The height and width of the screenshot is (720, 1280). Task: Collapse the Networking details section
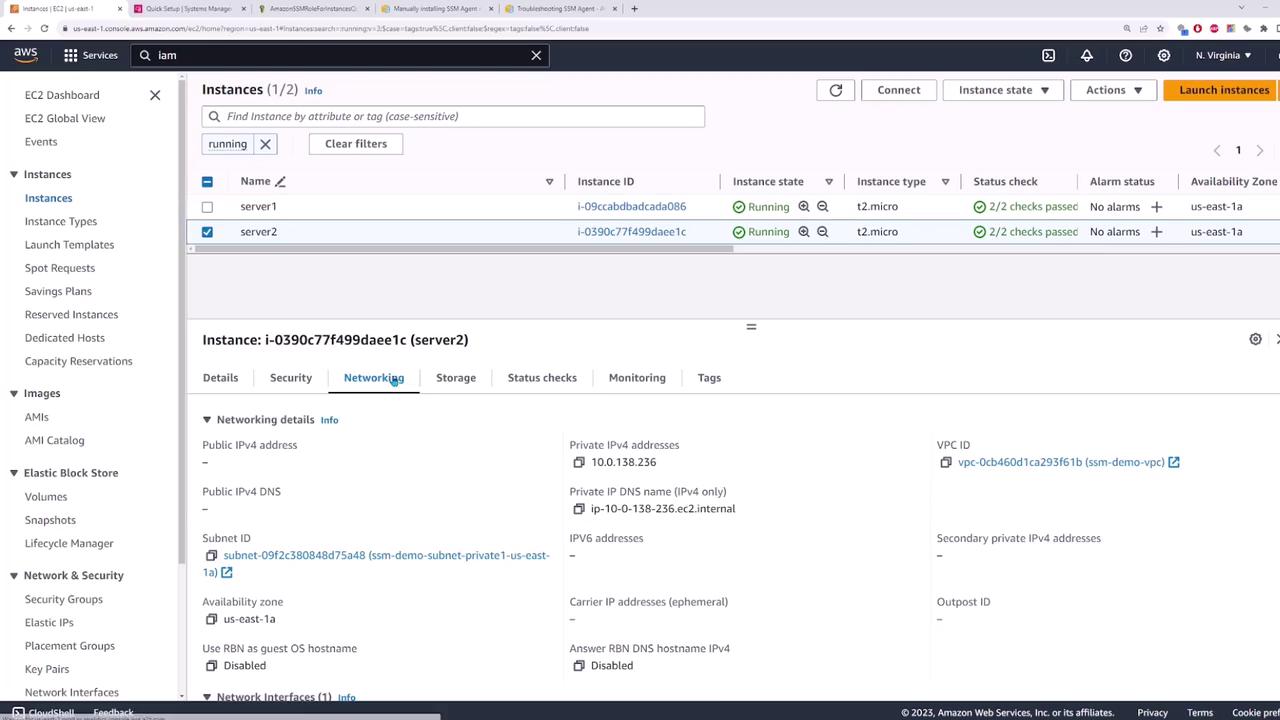click(x=207, y=420)
